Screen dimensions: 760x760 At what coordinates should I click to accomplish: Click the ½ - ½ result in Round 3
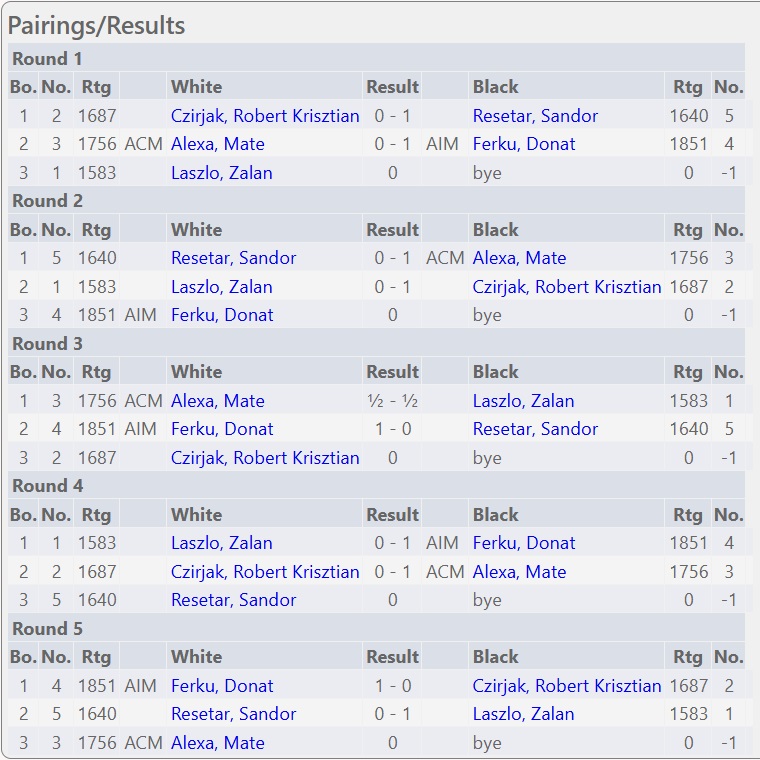(x=392, y=401)
